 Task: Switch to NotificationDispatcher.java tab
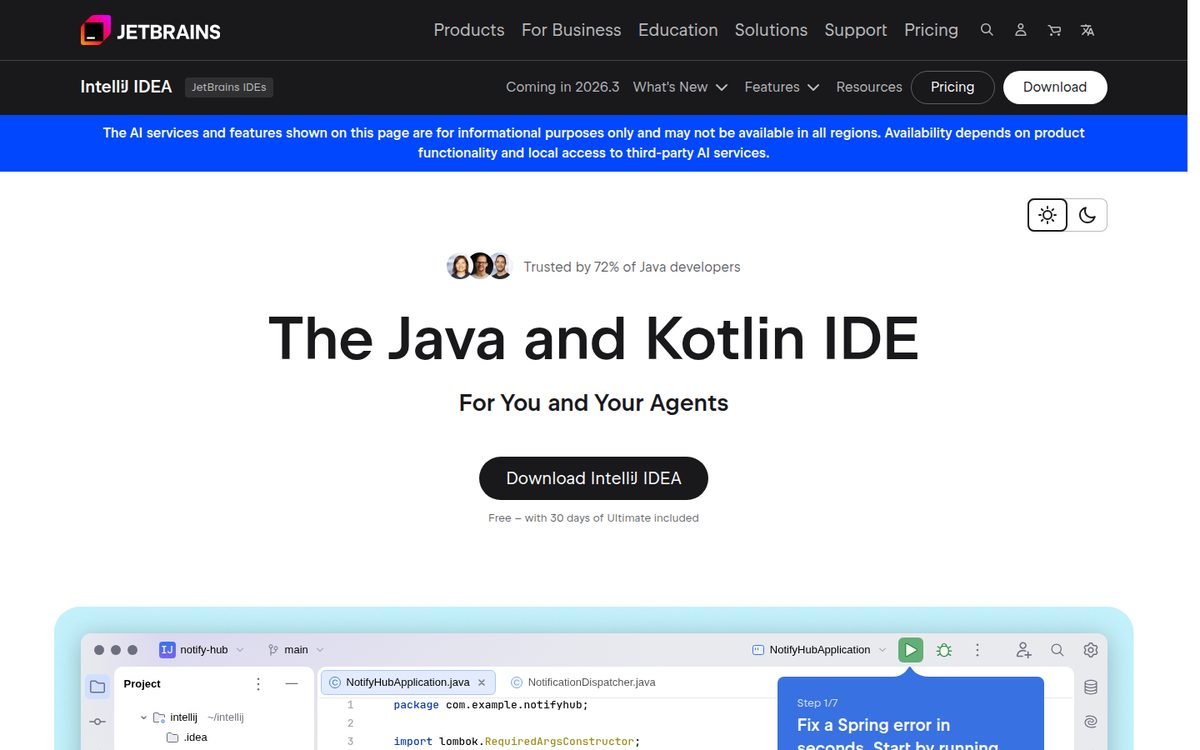click(x=583, y=683)
